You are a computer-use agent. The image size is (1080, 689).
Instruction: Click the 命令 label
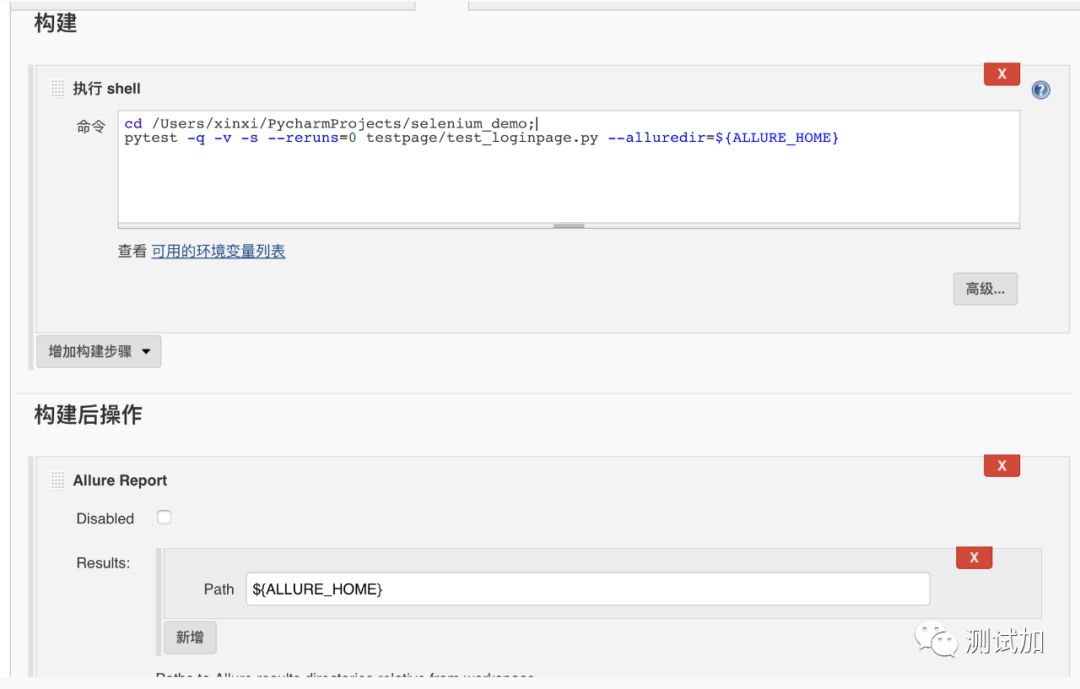click(x=91, y=127)
